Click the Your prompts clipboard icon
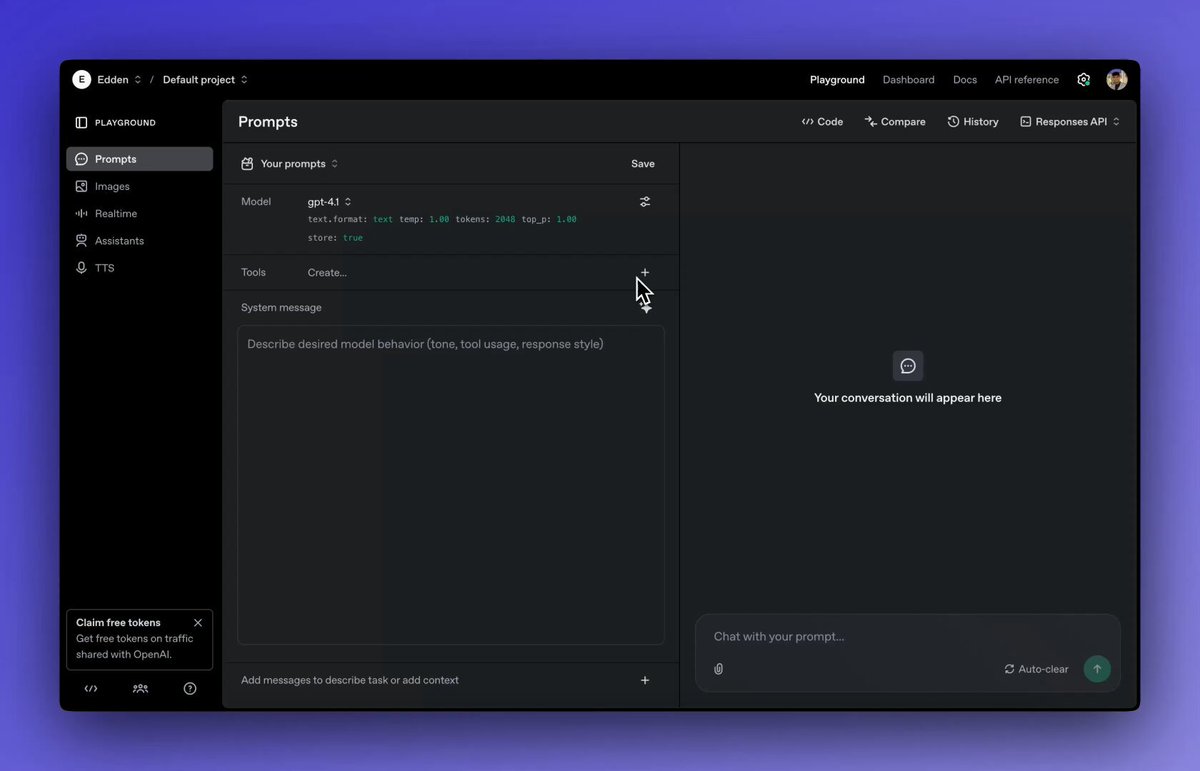 point(247,164)
